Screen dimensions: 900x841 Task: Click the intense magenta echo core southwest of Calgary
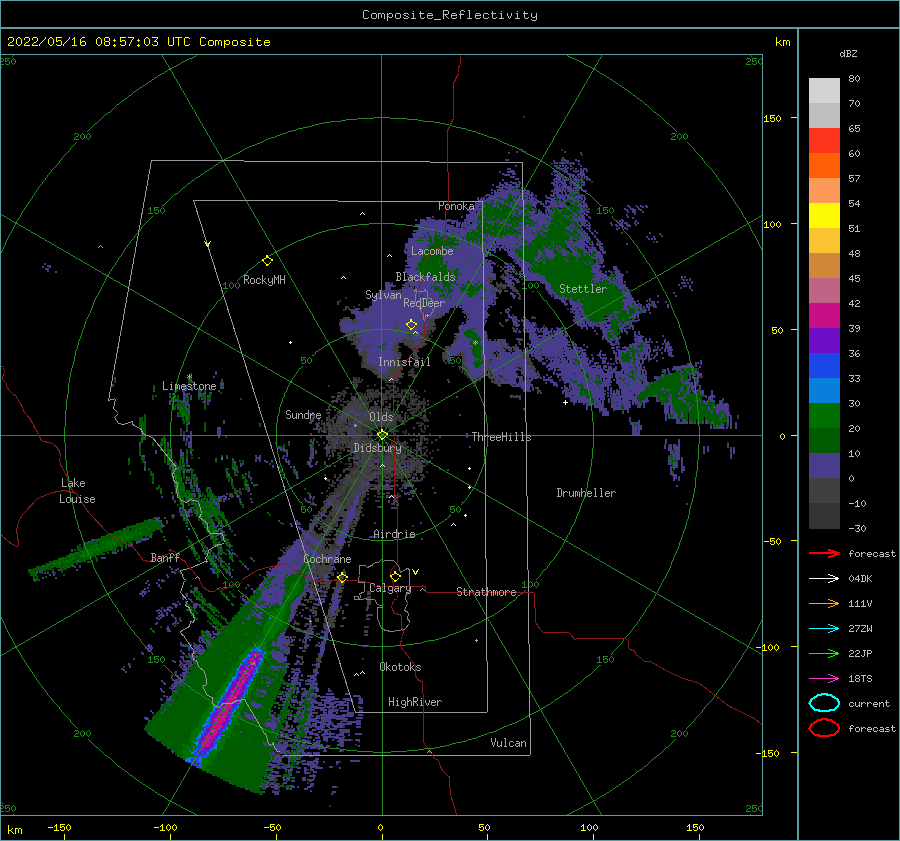[x=230, y=706]
